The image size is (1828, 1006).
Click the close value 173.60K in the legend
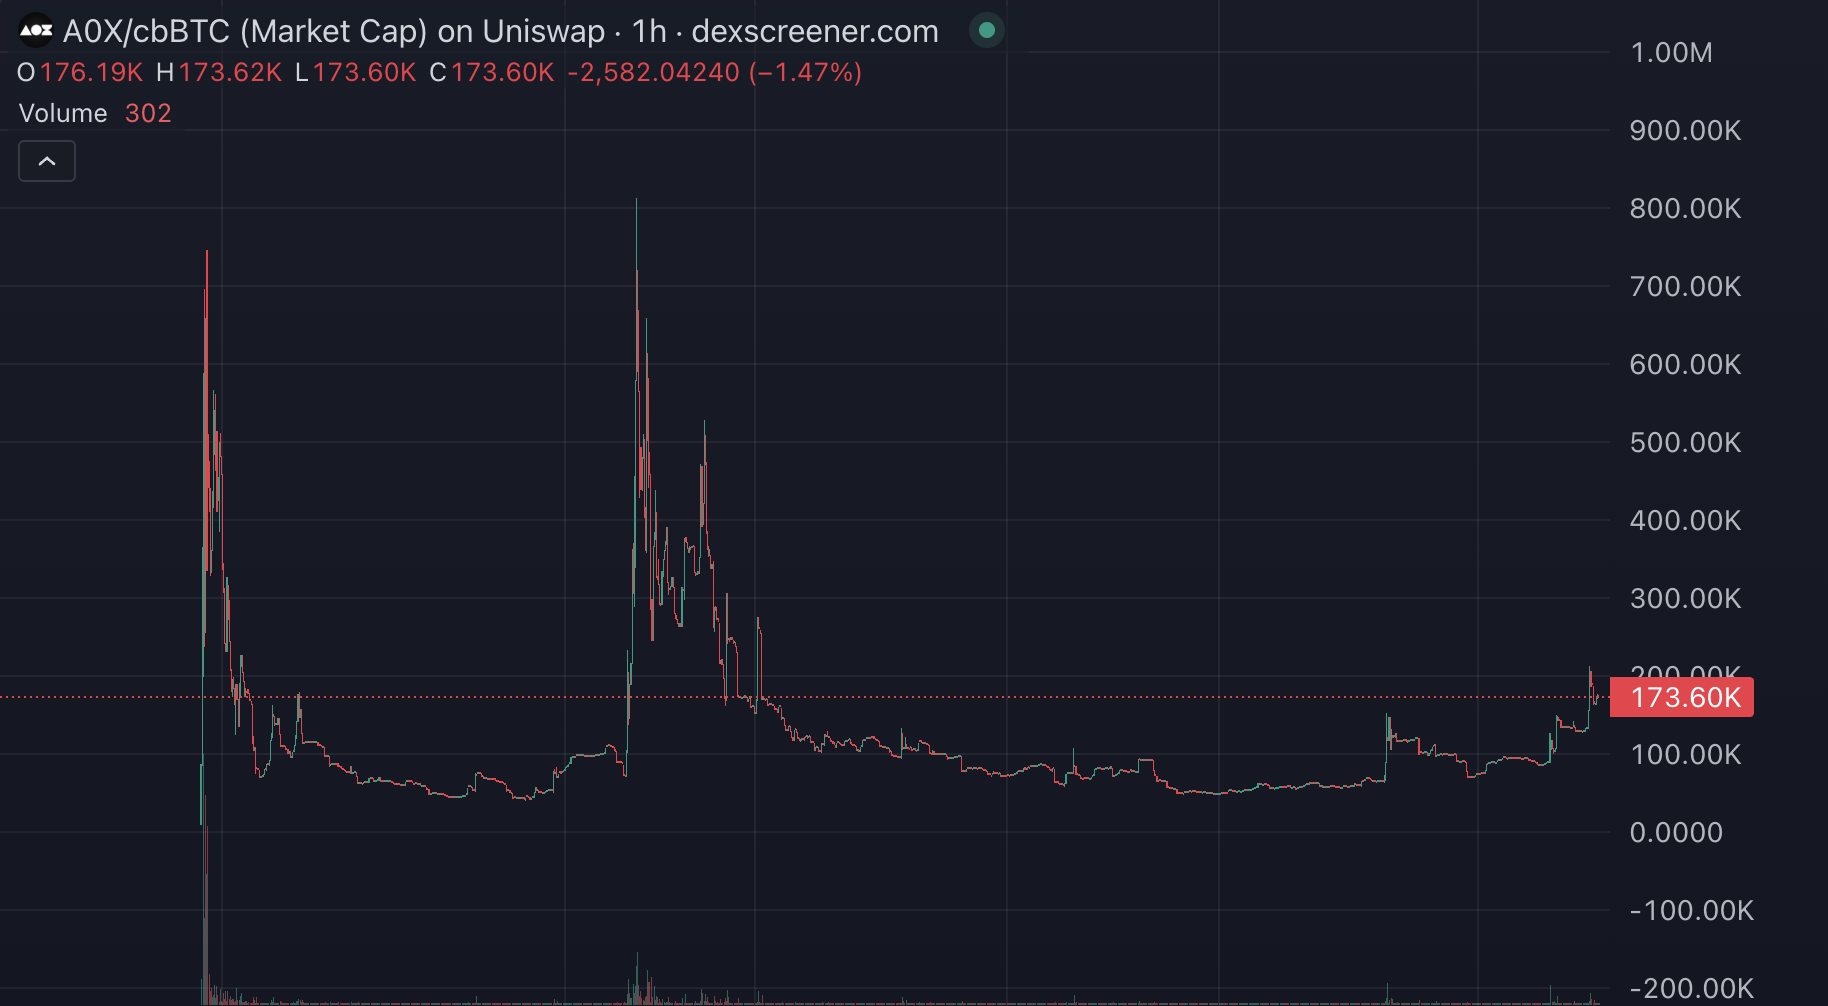coord(502,72)
